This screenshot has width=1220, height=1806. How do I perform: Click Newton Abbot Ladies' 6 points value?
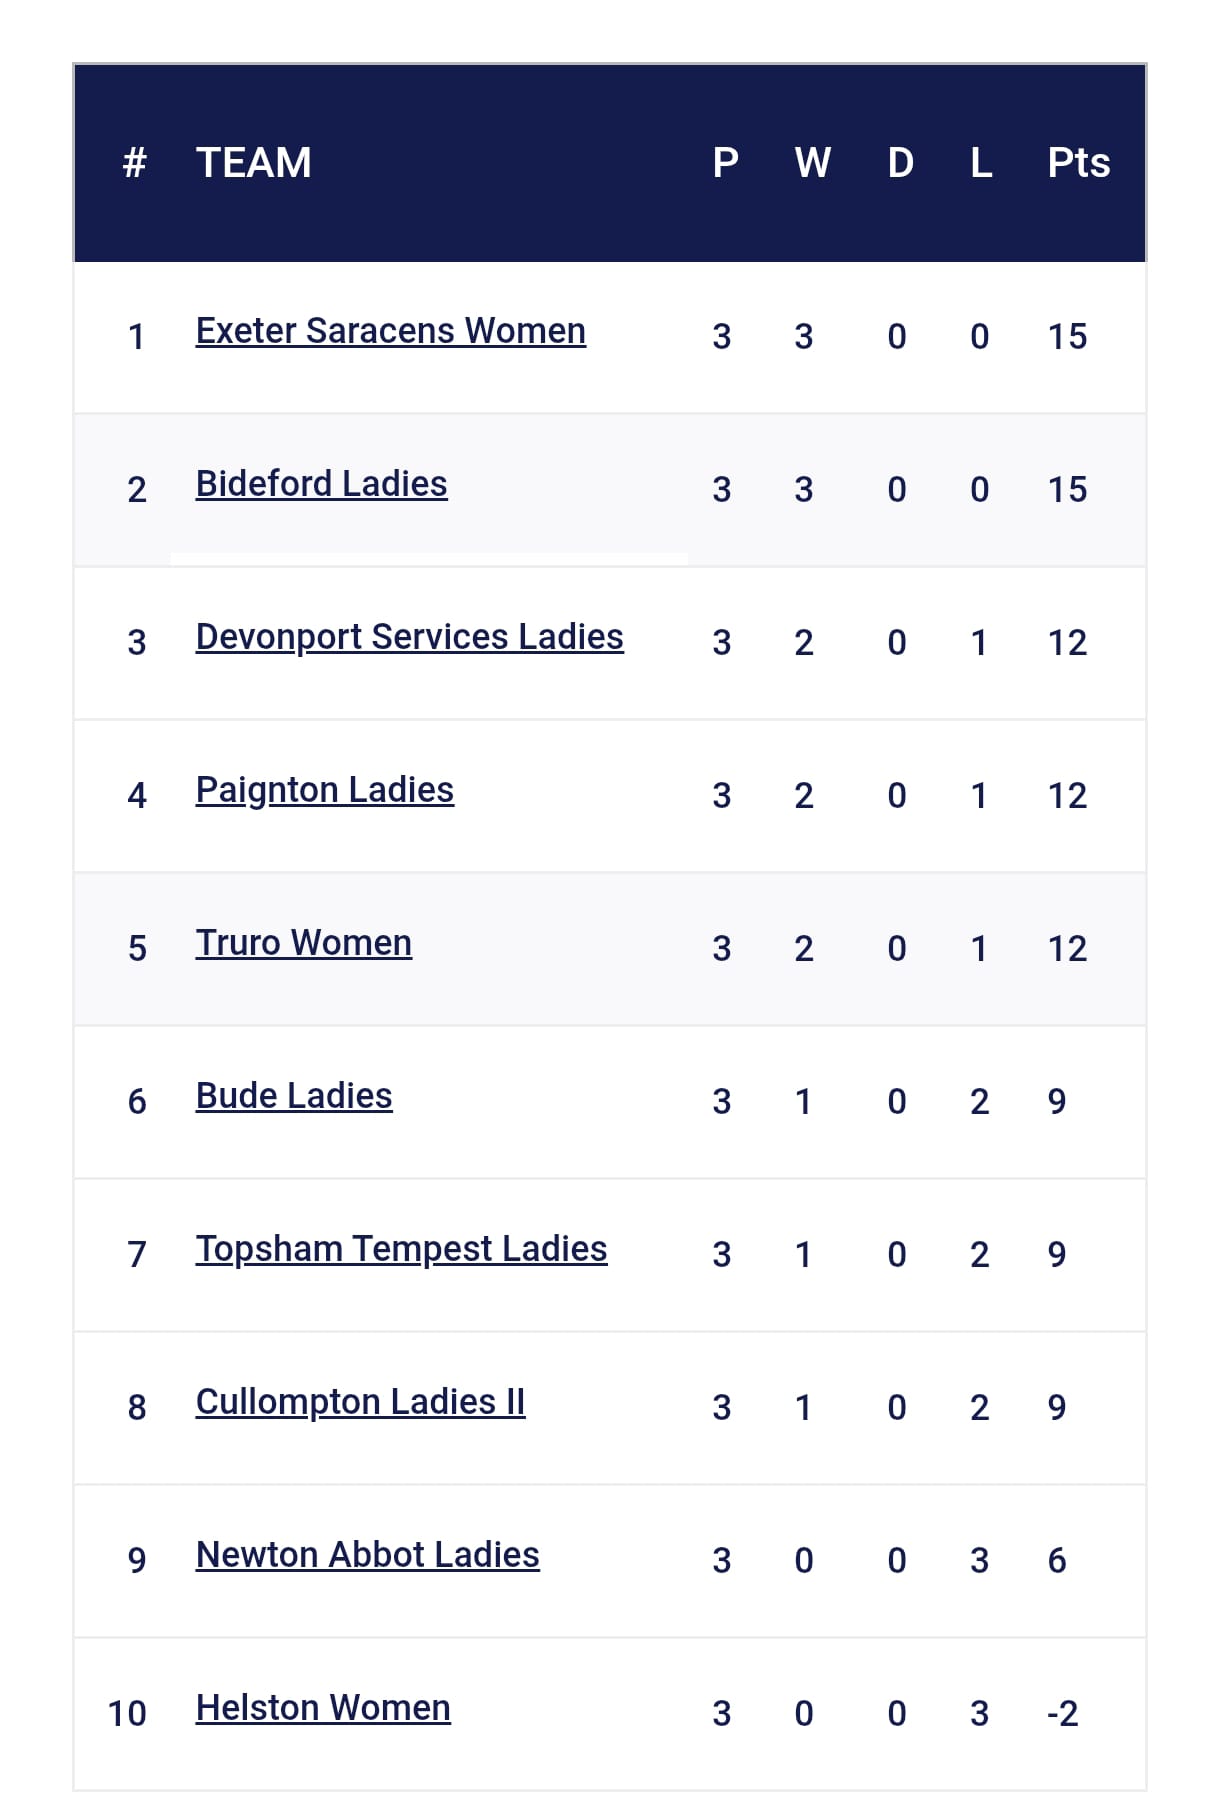tap(1057, 1561)
